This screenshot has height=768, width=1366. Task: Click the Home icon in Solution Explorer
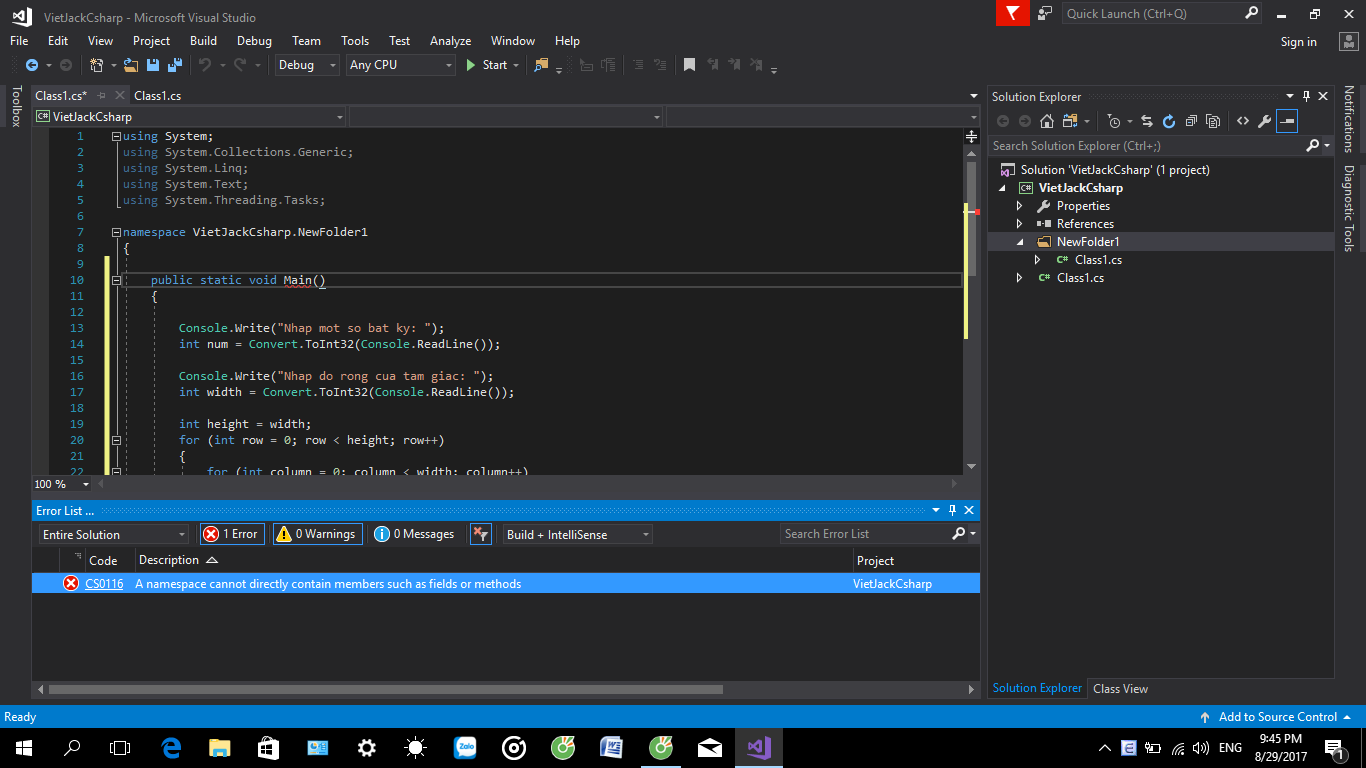click(x=1046, y=121)
